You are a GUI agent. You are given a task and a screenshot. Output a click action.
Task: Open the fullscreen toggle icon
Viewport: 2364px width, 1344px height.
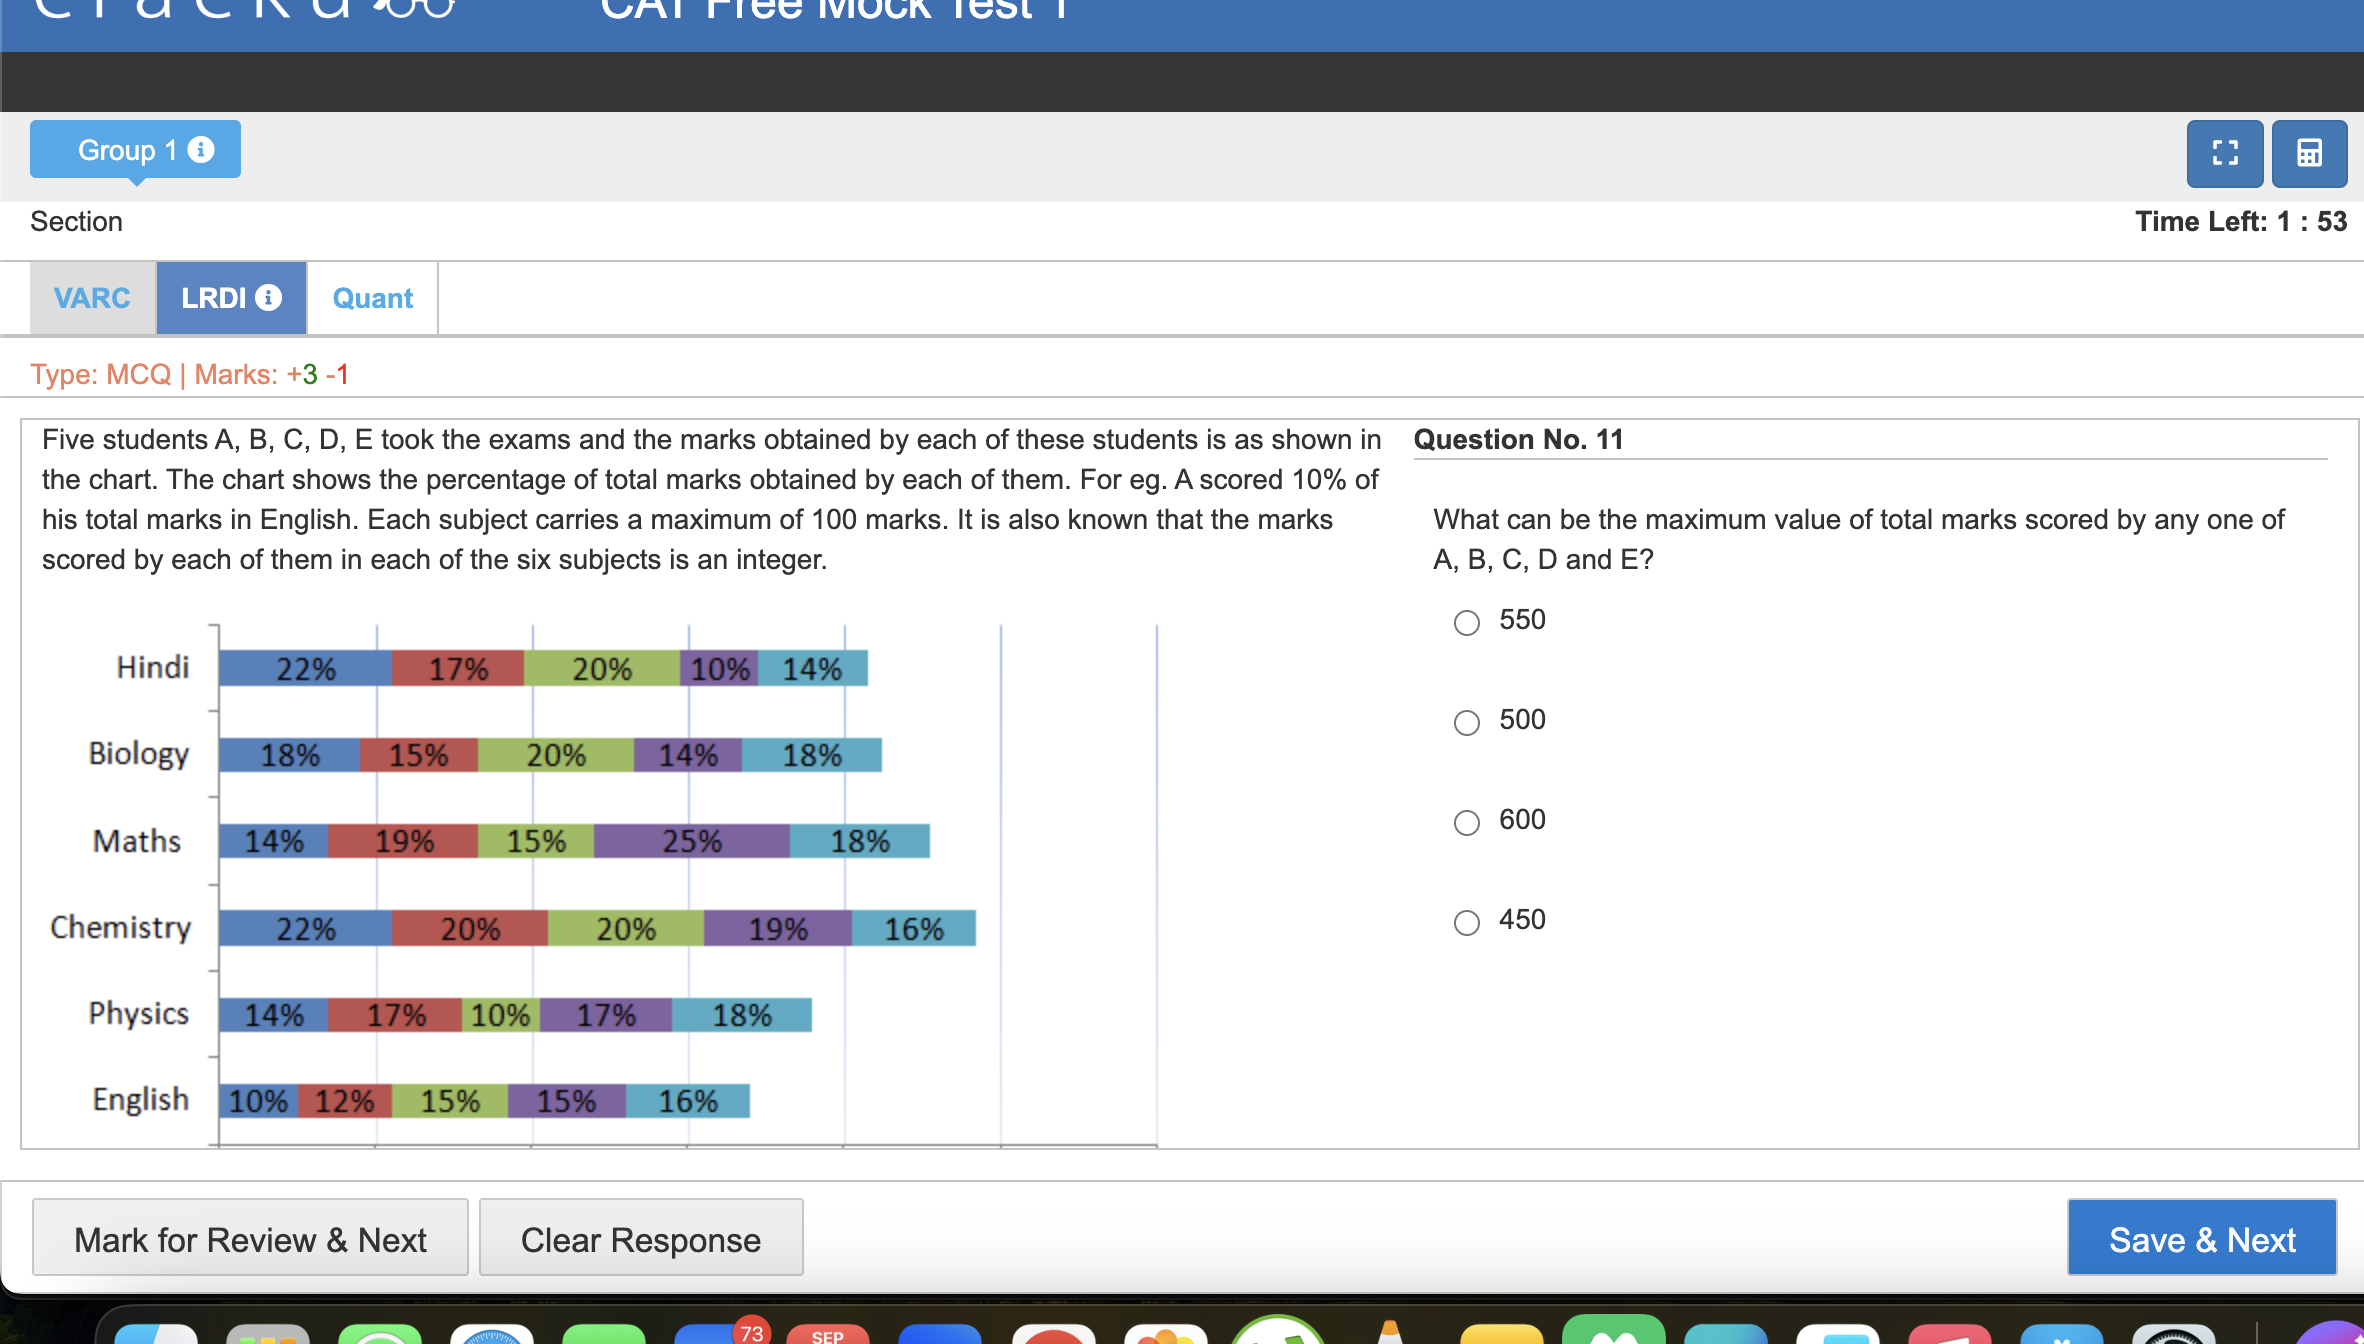click(x=2225, y=153)
